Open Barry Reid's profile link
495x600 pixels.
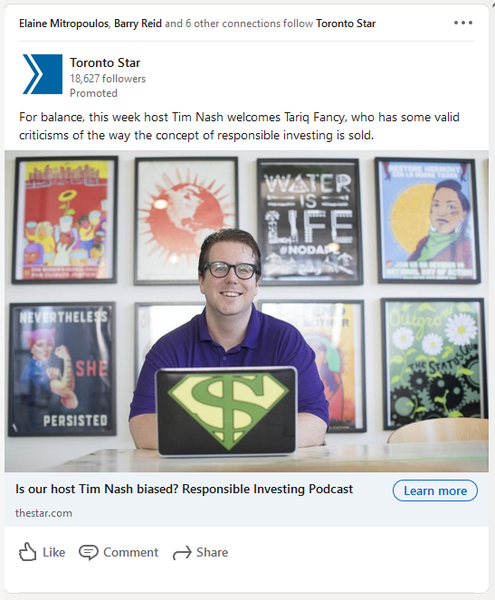138,23
